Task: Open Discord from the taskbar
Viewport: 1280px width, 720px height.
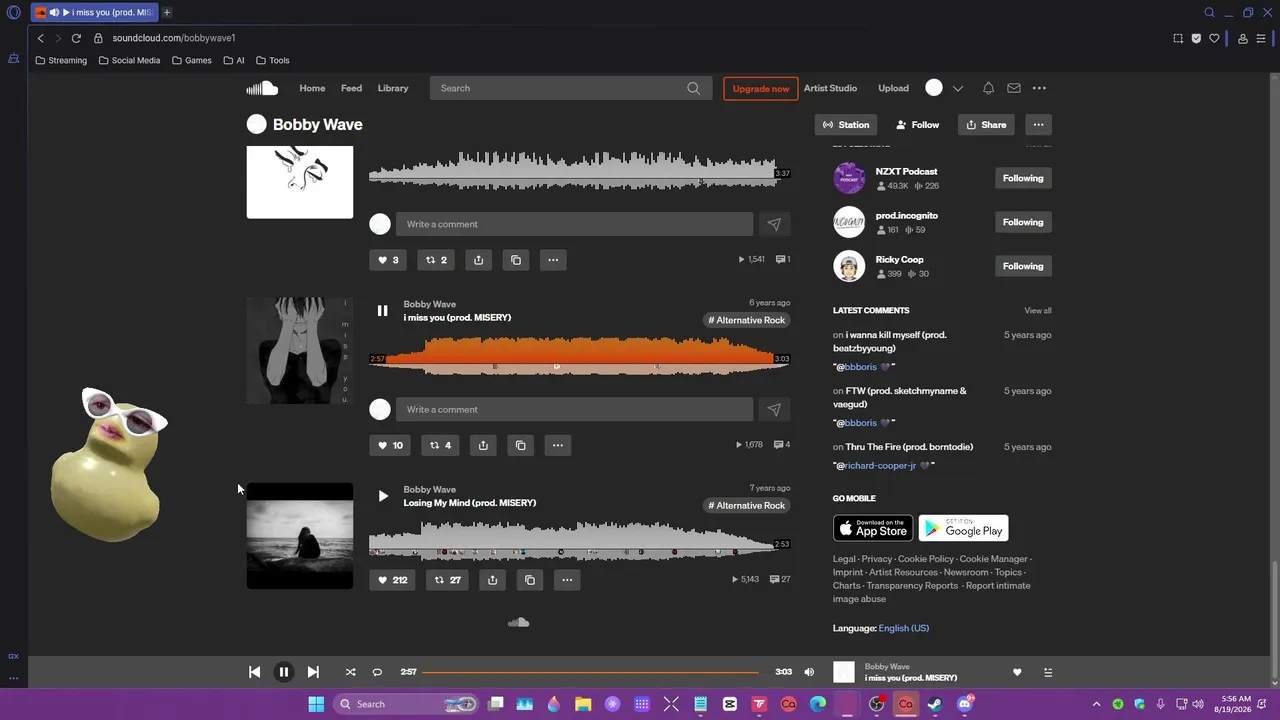Action: (x=965, y=704)
